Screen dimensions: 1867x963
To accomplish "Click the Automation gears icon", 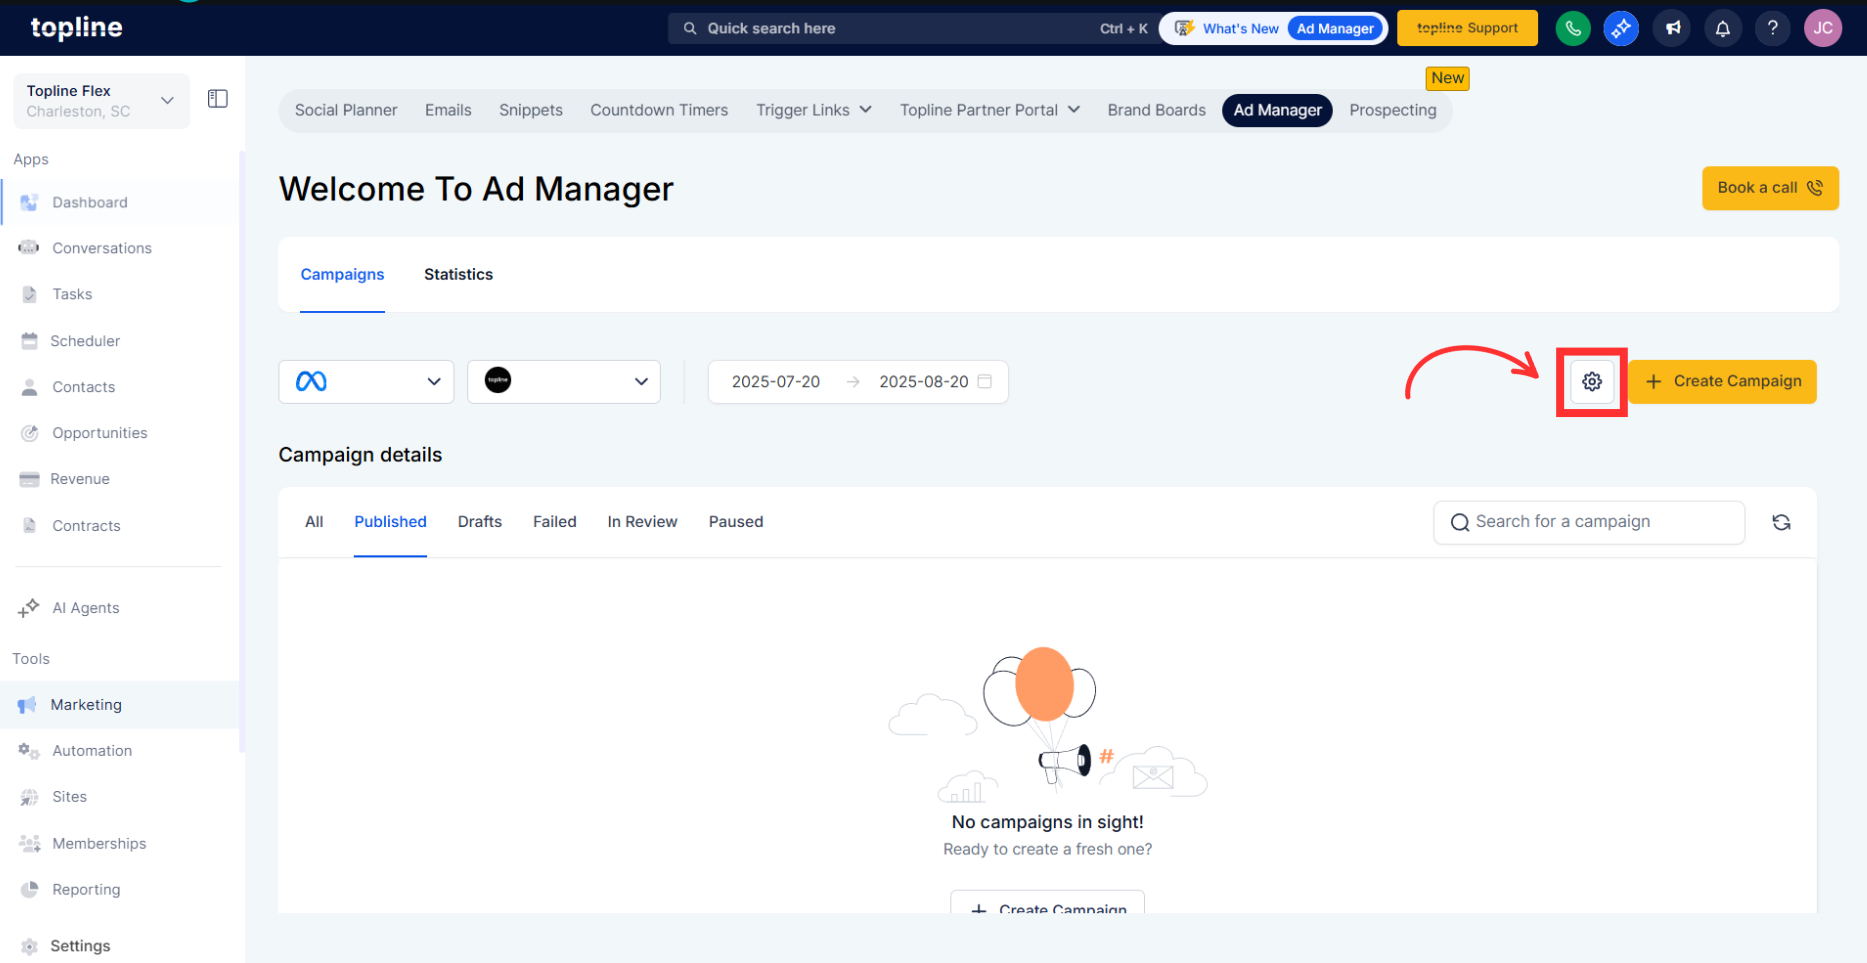I will 29,751.
